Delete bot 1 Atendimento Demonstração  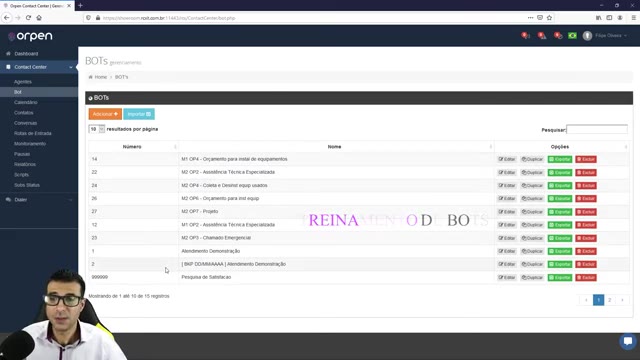pyautogui.click(x=586, y=251)
